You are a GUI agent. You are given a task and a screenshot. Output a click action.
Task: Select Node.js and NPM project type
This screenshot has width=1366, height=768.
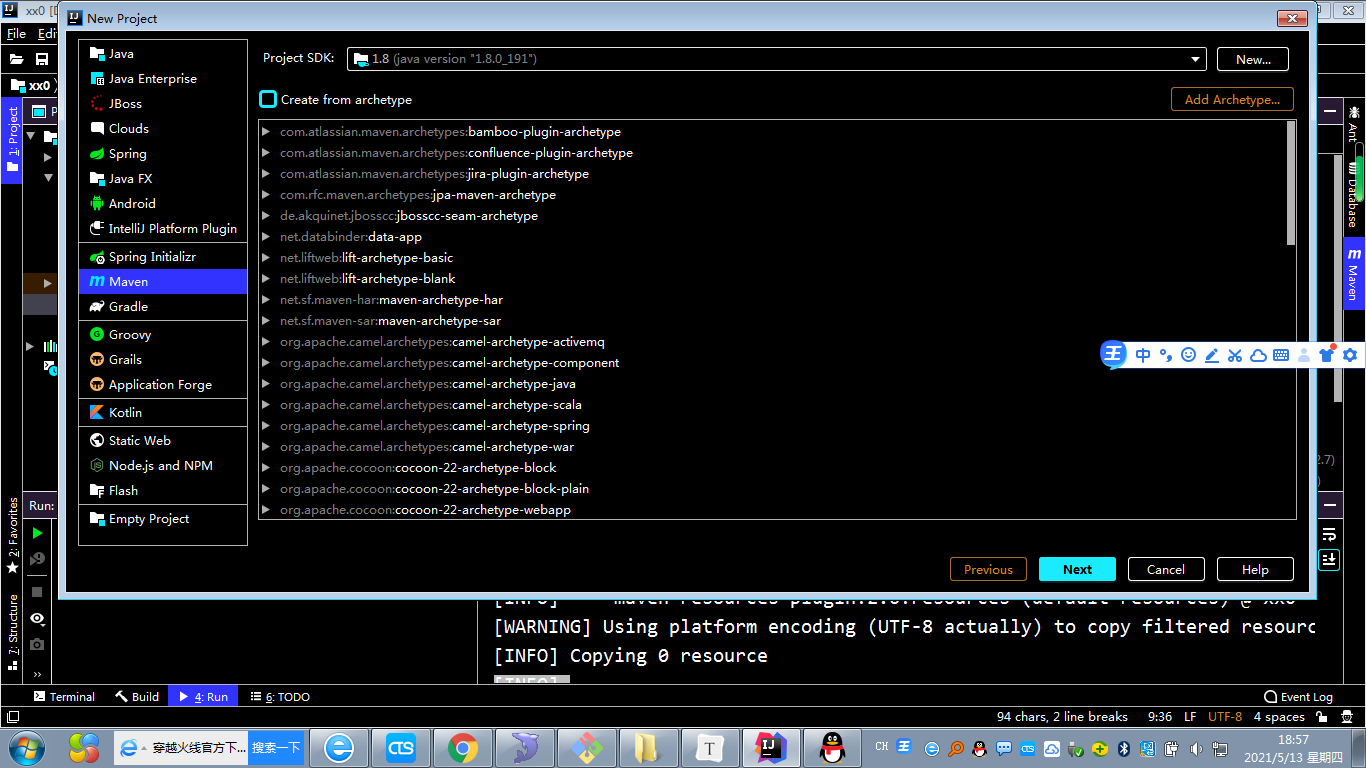coord(162,466)
